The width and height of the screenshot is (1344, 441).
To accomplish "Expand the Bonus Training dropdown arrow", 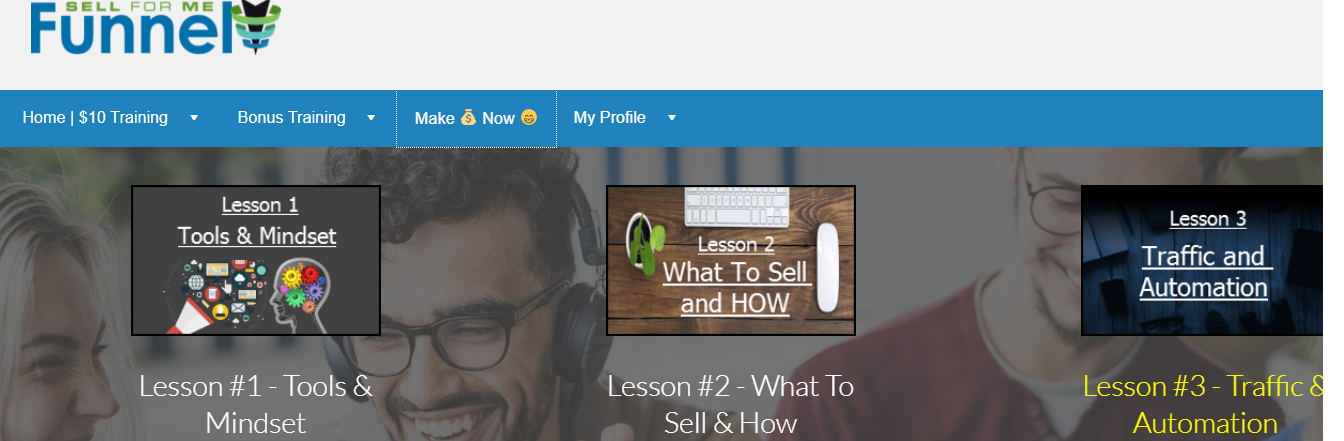I will point(371,118).
